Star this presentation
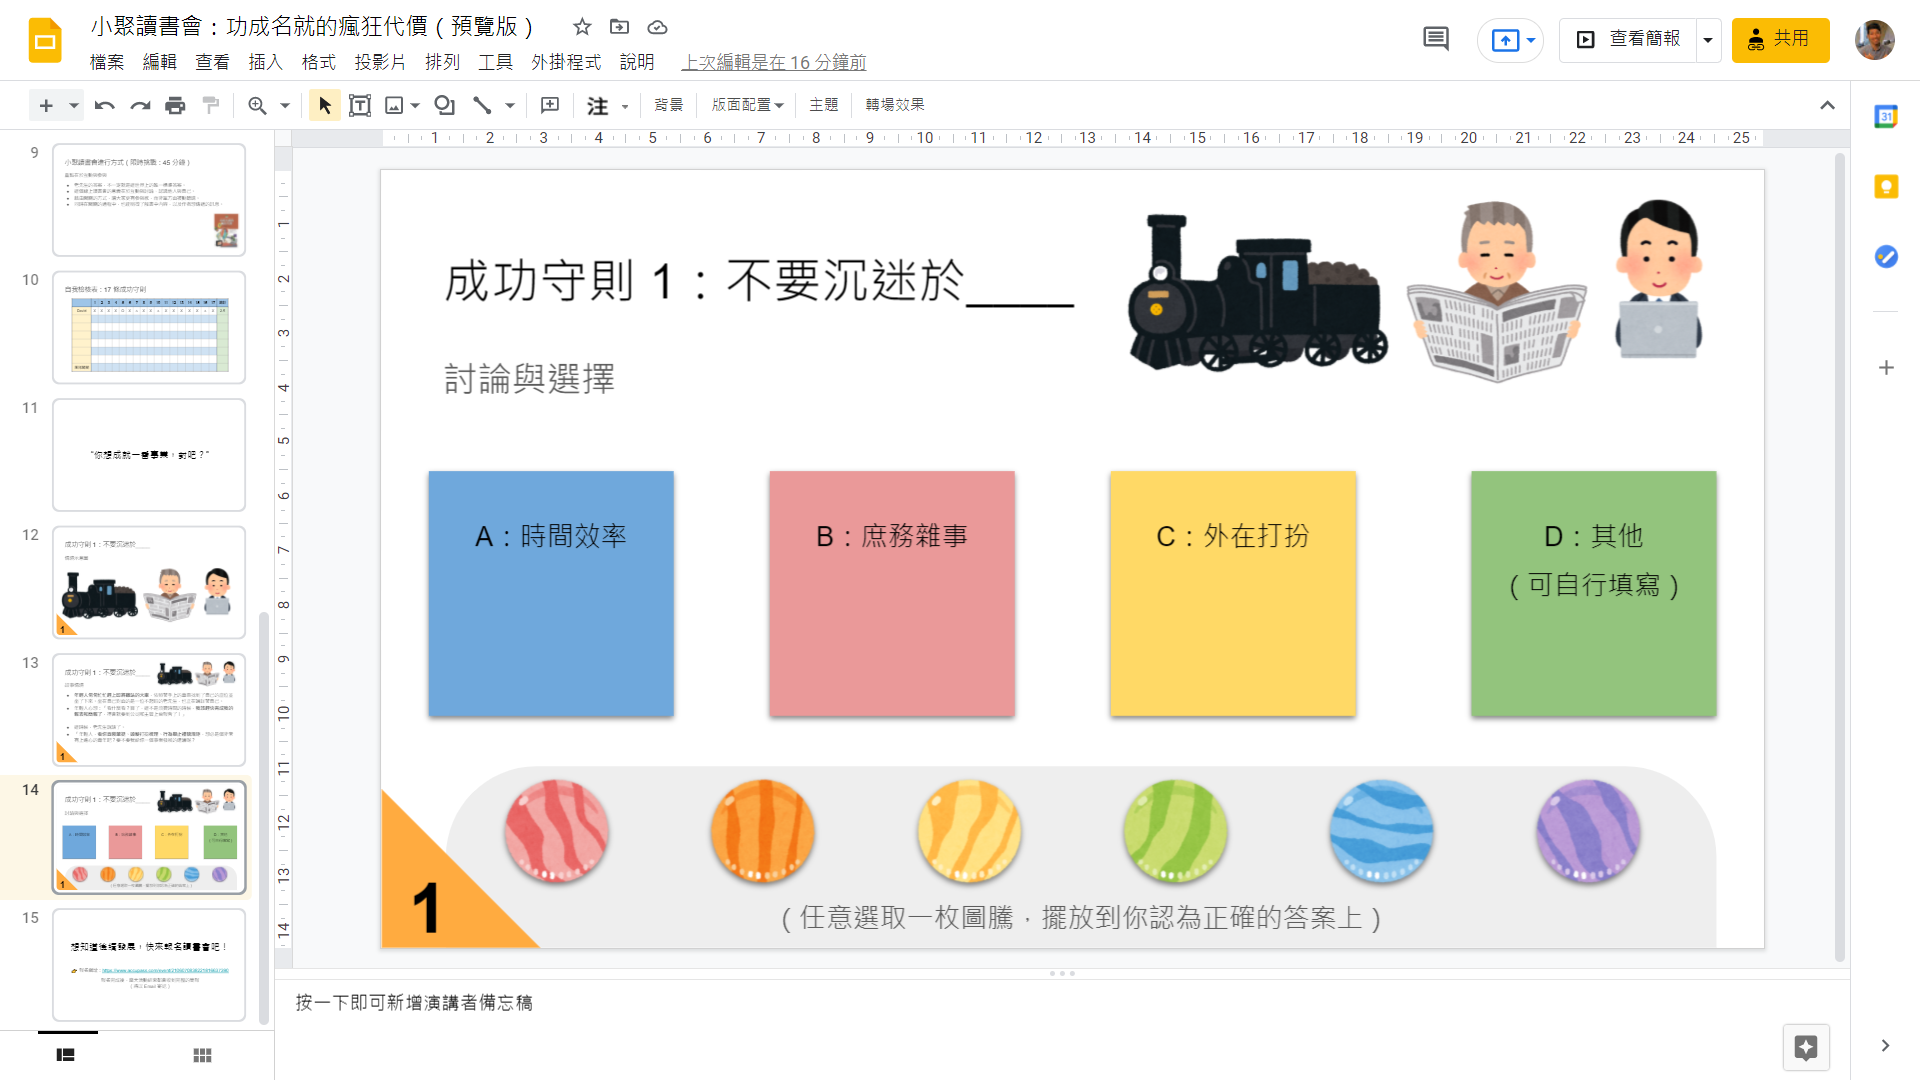Image resolution: width=1920 pixels, height=1080 pixels. coord(582,27)
